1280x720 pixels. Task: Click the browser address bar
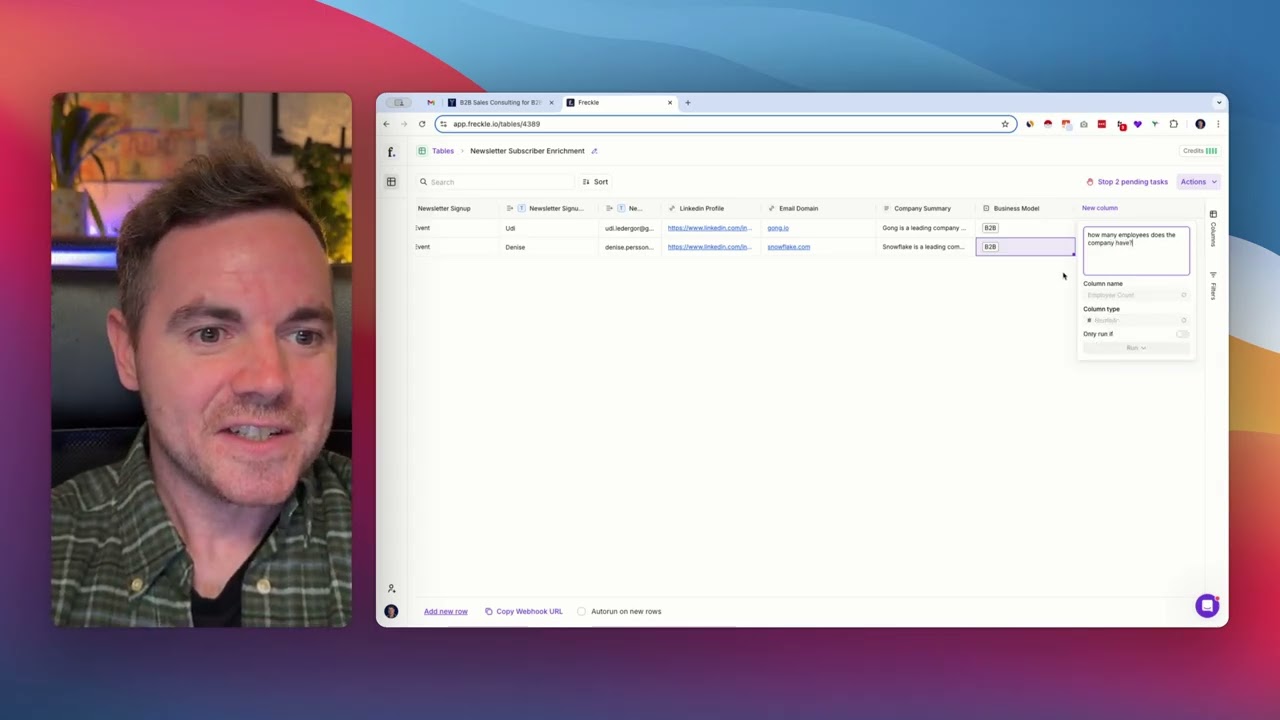point(725,124)
